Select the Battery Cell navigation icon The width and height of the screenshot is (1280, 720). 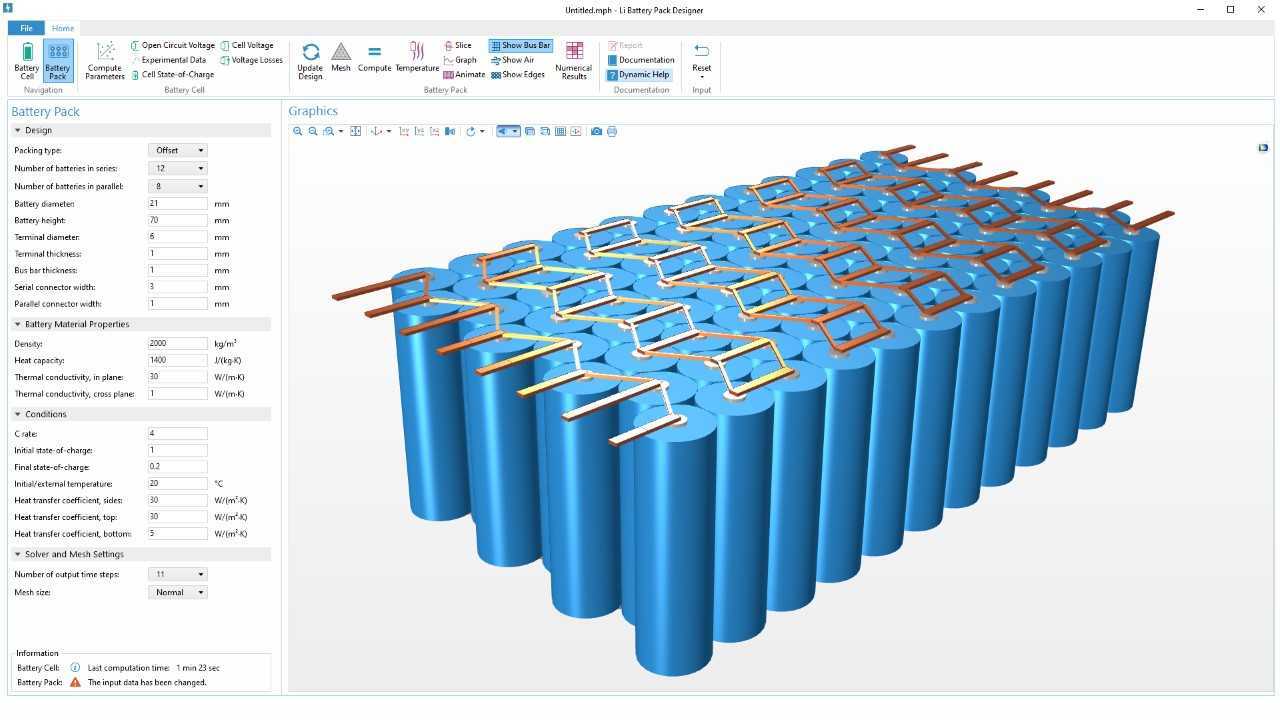tap(26, 60)
